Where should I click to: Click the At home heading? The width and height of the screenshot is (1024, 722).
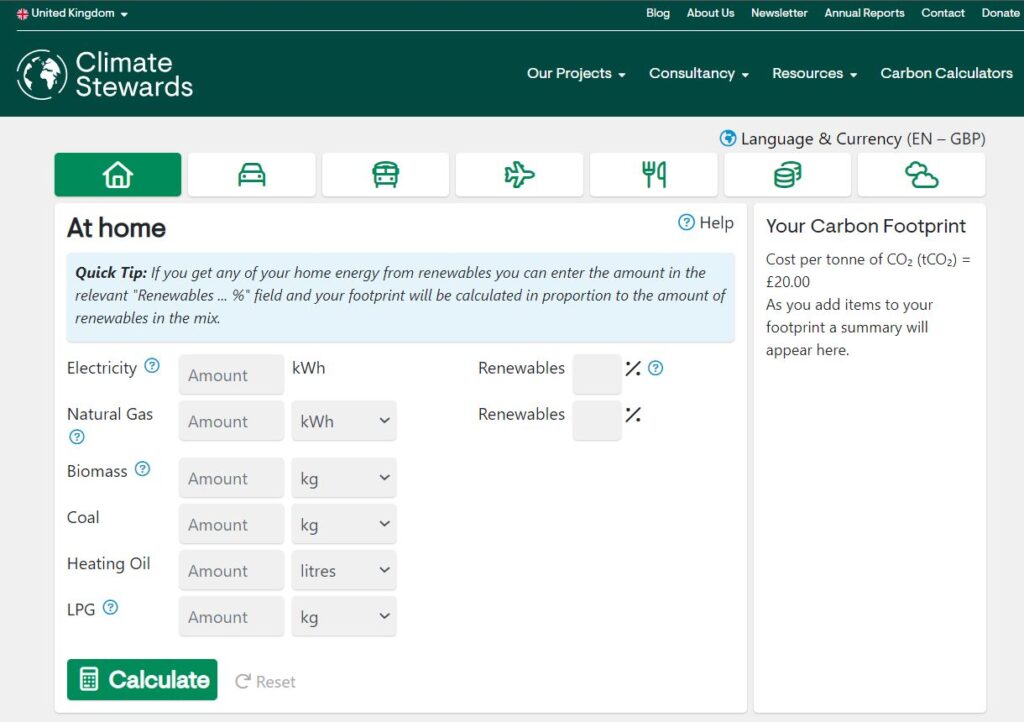[x=116, y=228]
